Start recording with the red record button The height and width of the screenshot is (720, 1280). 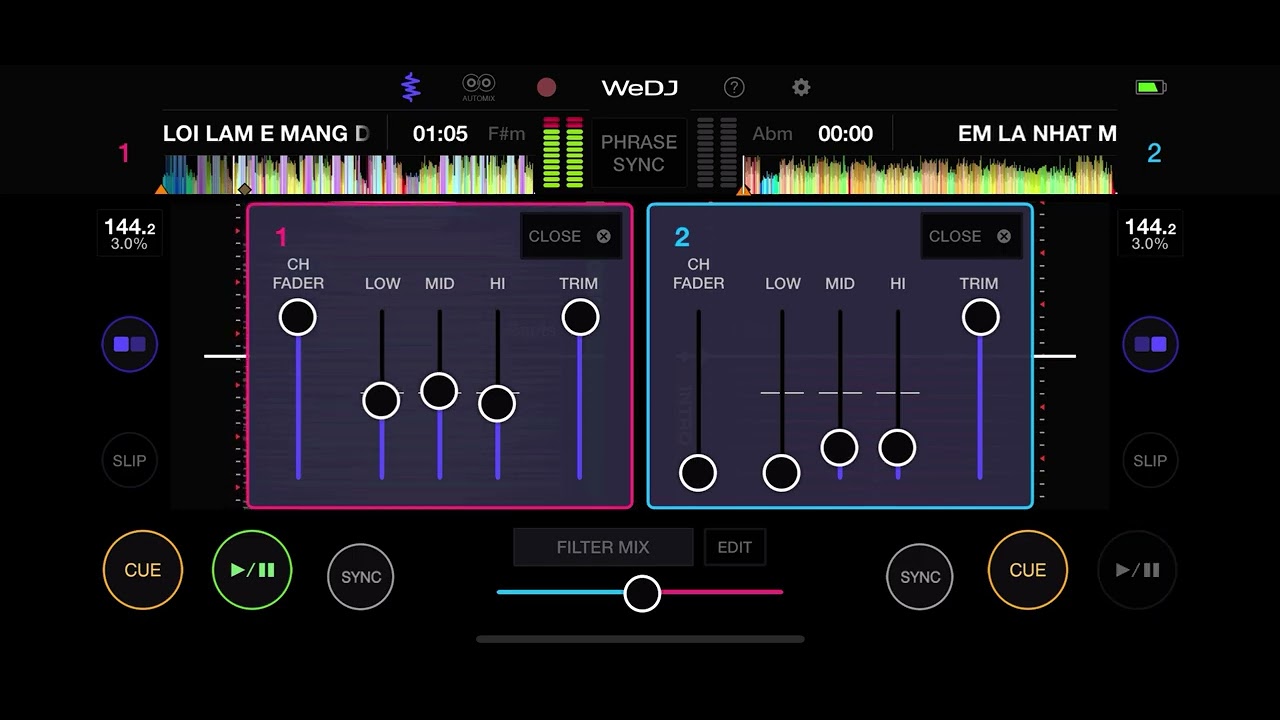tap(546, 88)
